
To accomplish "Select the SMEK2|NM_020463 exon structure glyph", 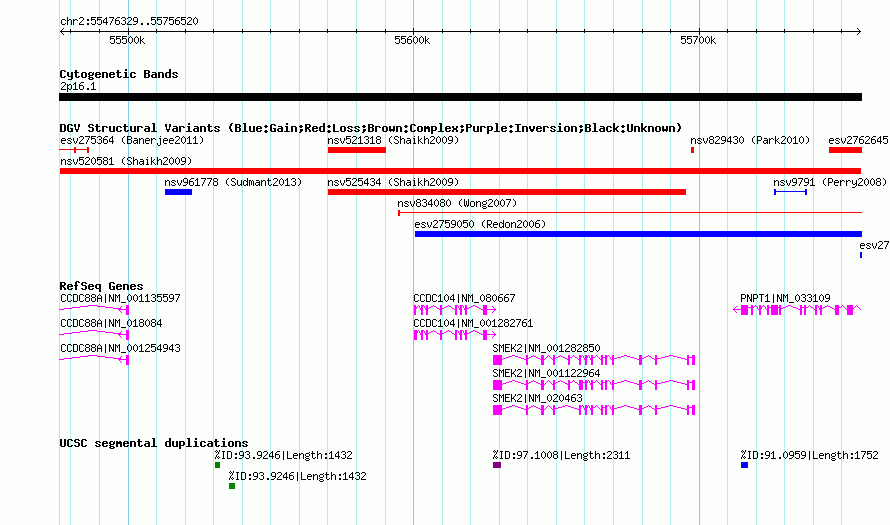I will [594, 410].
